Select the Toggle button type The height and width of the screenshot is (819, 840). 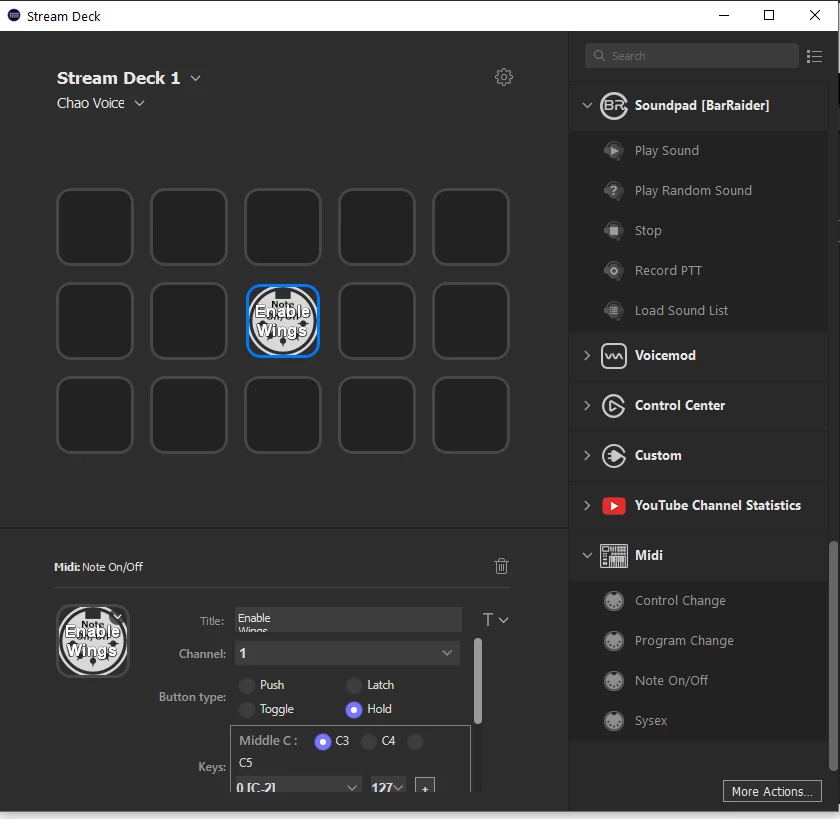tap(247, 709)
